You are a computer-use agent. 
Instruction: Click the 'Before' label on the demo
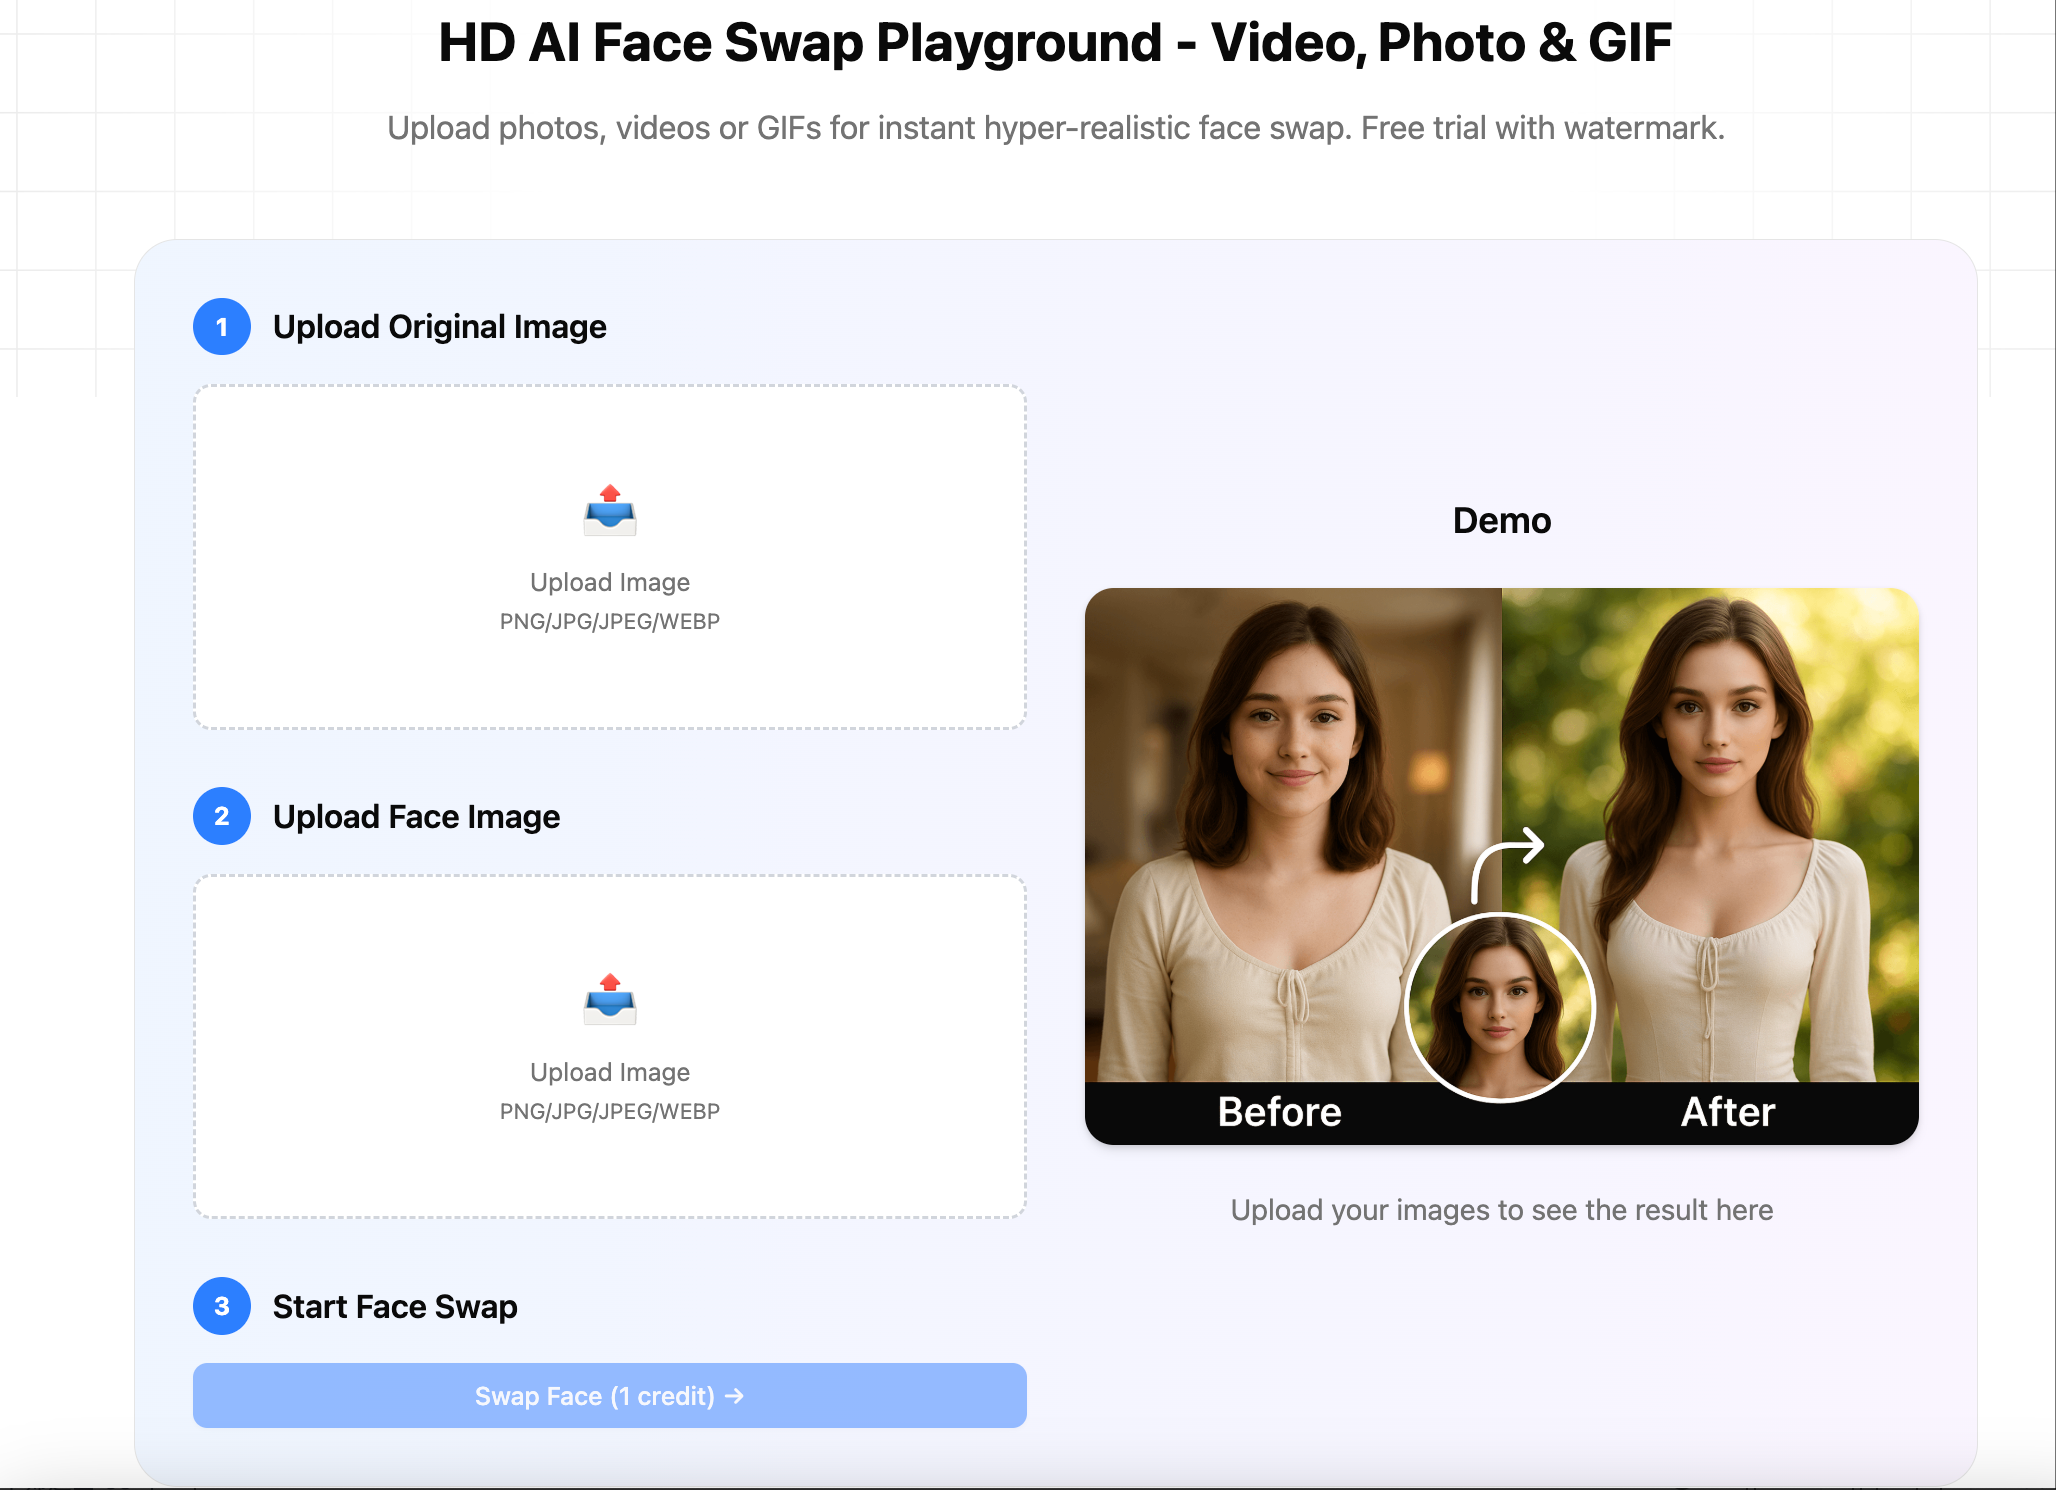[1280, 1111]
